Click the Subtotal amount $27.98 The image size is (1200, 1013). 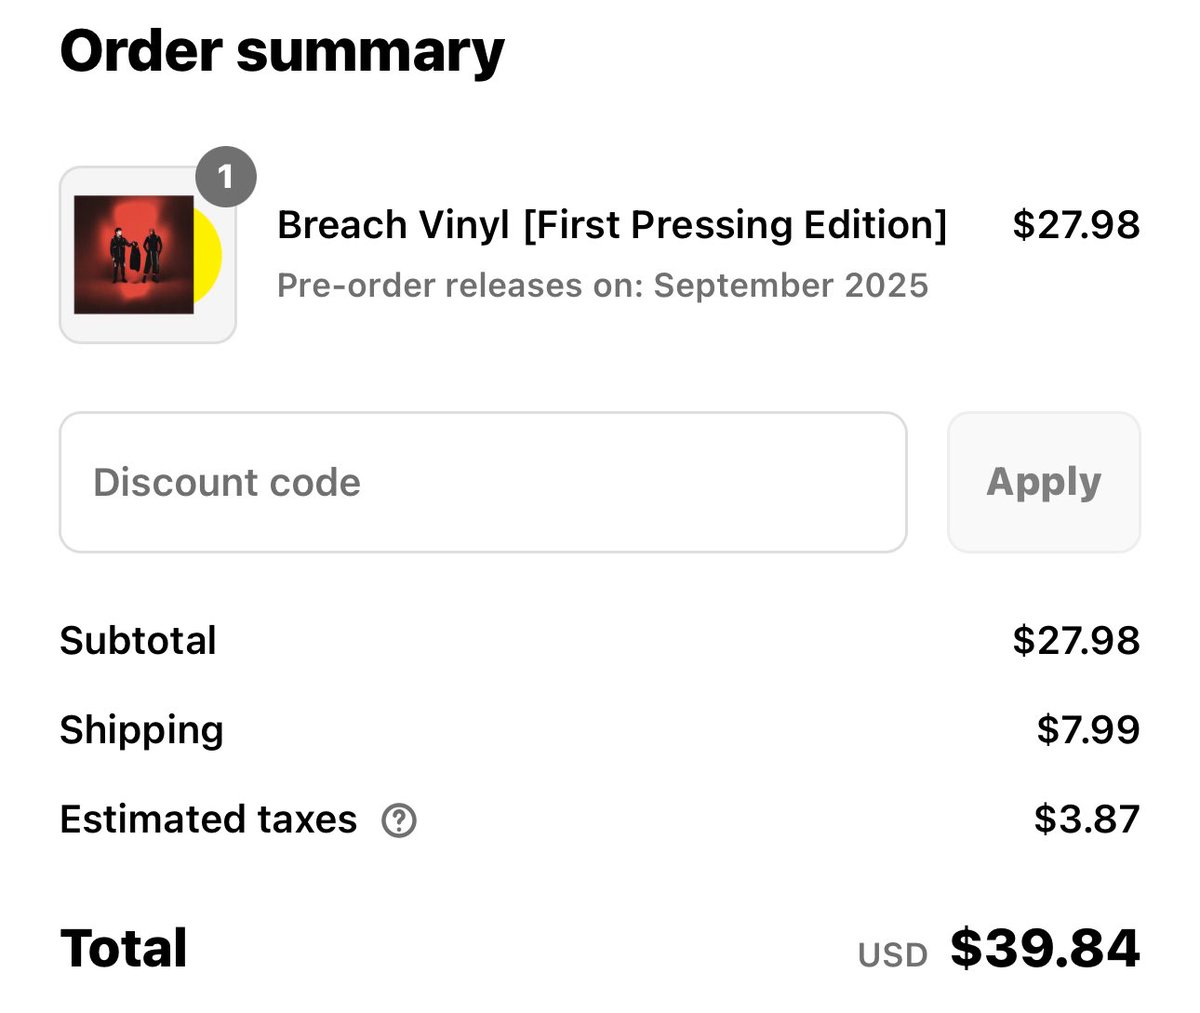coord(1076,641)
